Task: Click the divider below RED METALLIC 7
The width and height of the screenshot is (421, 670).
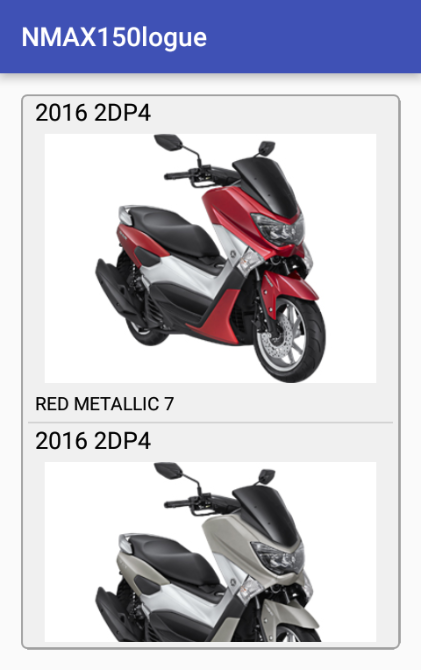Action: tap(210, 423)
